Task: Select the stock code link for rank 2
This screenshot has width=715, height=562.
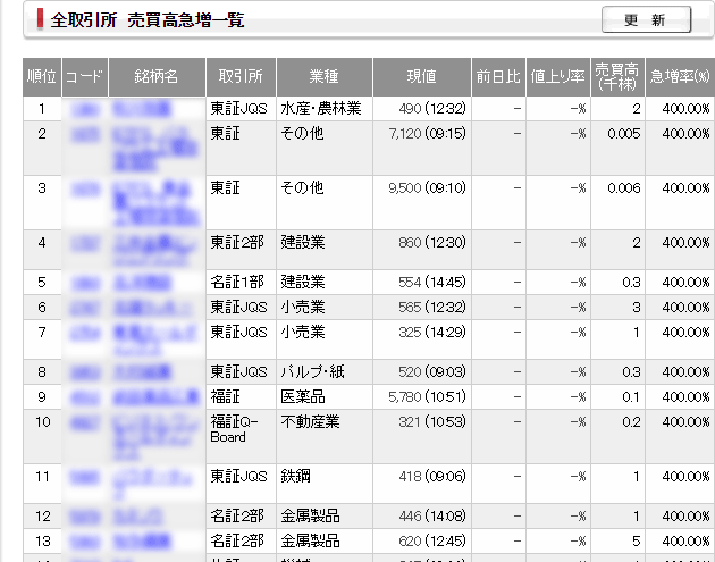Action: [85, 133]
